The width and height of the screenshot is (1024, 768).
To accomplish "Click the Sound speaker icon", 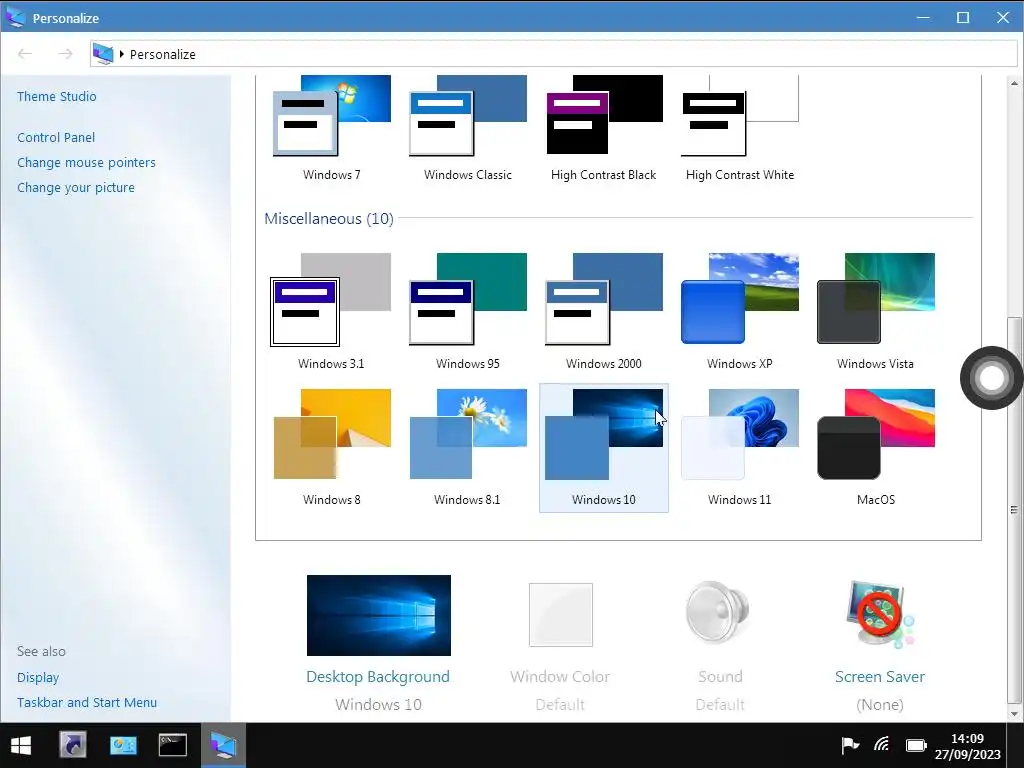I will (717, 613).
